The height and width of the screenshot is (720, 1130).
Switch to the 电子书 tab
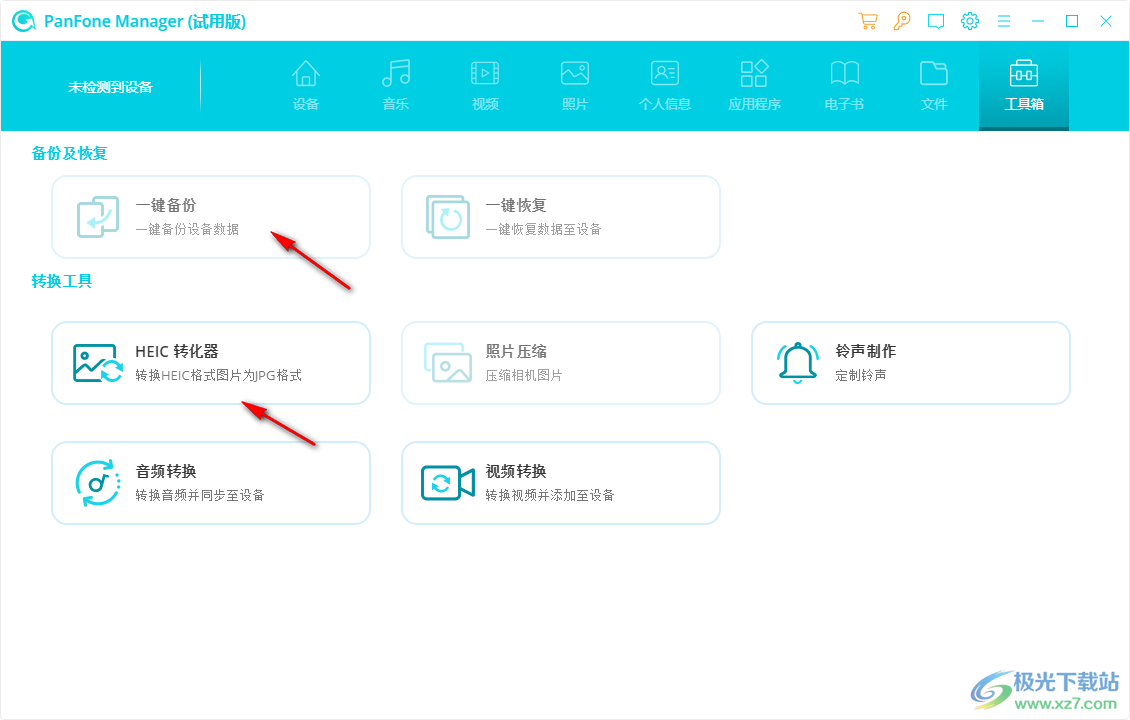pyautogui.click(x=844, y=86)
